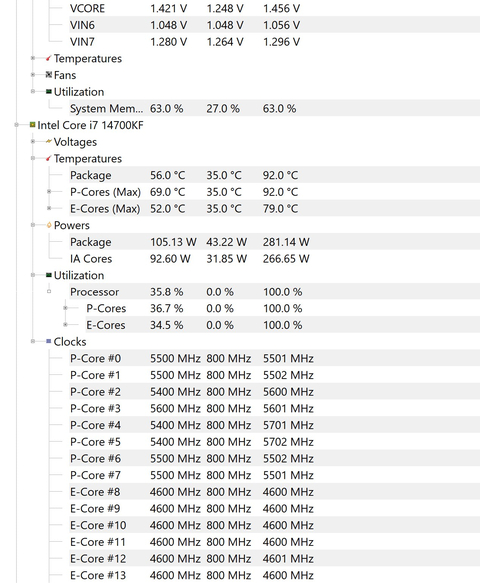Click the Intel Core i7 14700KF chip icon
This screenshot has width=480, height=583.
33,125
